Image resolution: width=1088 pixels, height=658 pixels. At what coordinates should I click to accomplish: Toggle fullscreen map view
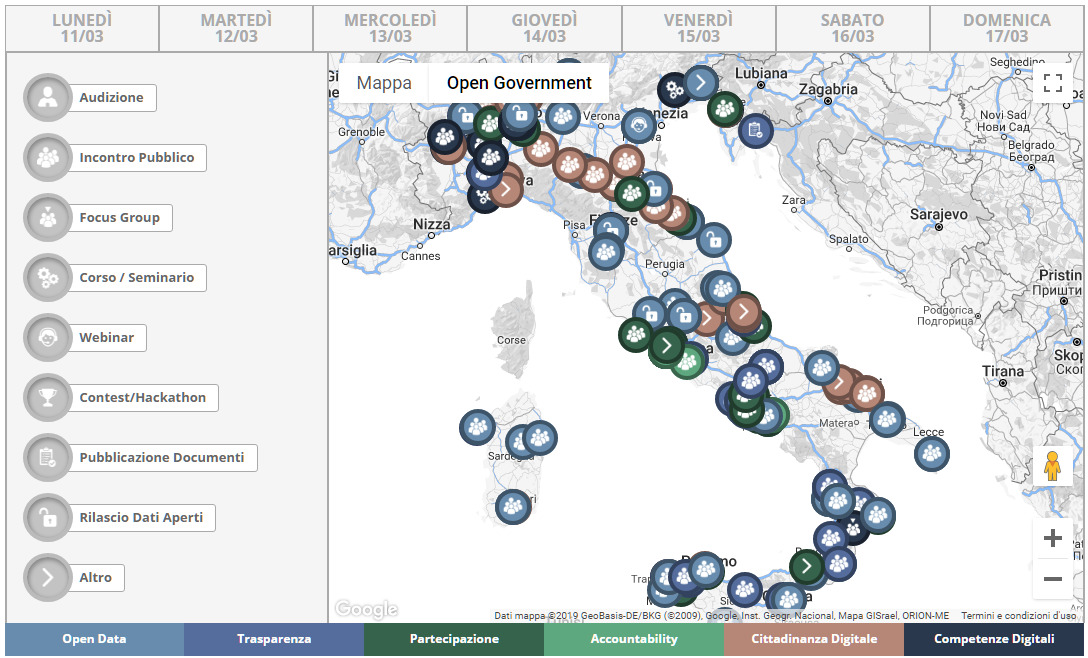1053,83
